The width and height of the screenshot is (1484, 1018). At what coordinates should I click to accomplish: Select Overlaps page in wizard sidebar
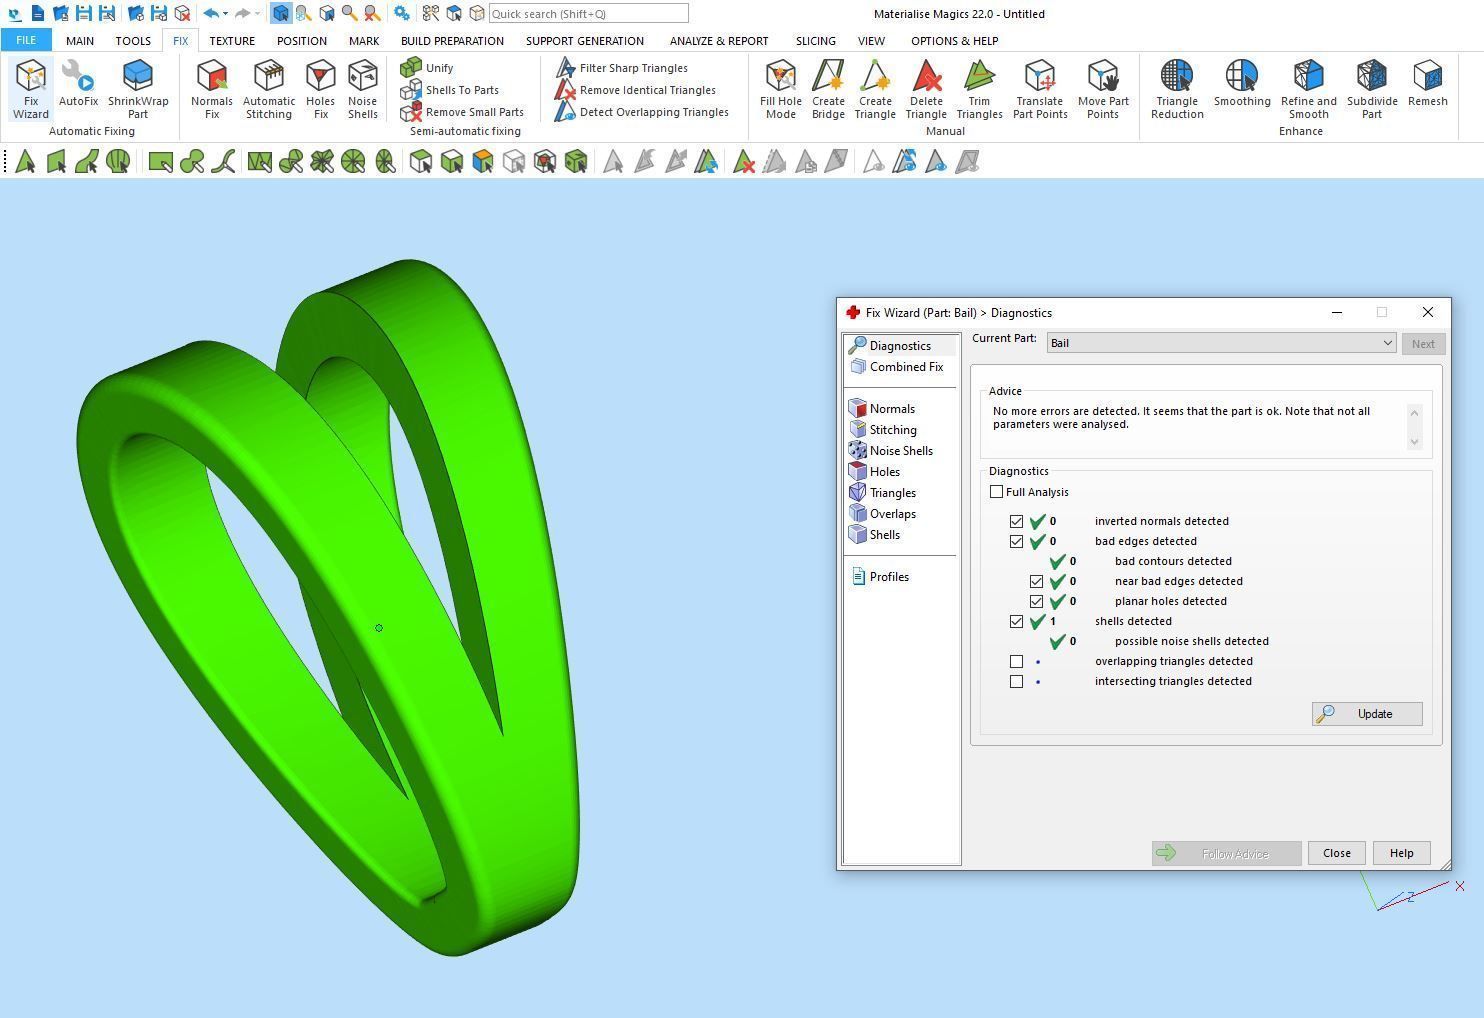(x=884, y=514)
